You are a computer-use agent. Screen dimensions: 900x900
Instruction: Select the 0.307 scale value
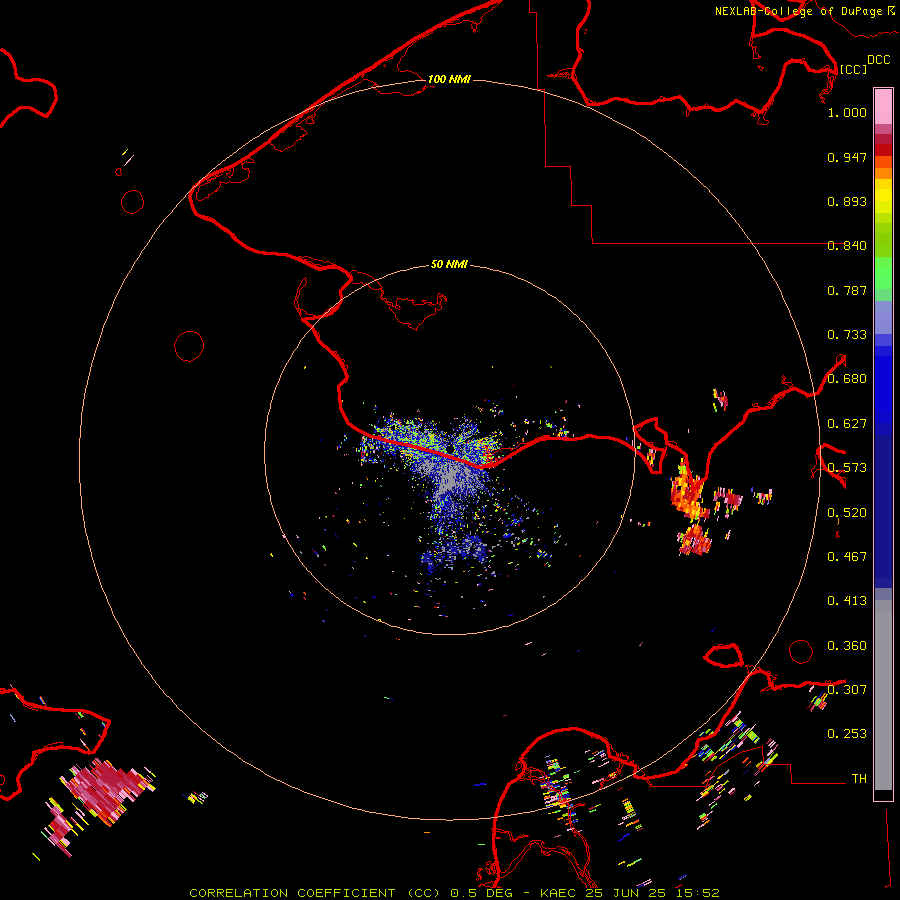coord(847,689)
